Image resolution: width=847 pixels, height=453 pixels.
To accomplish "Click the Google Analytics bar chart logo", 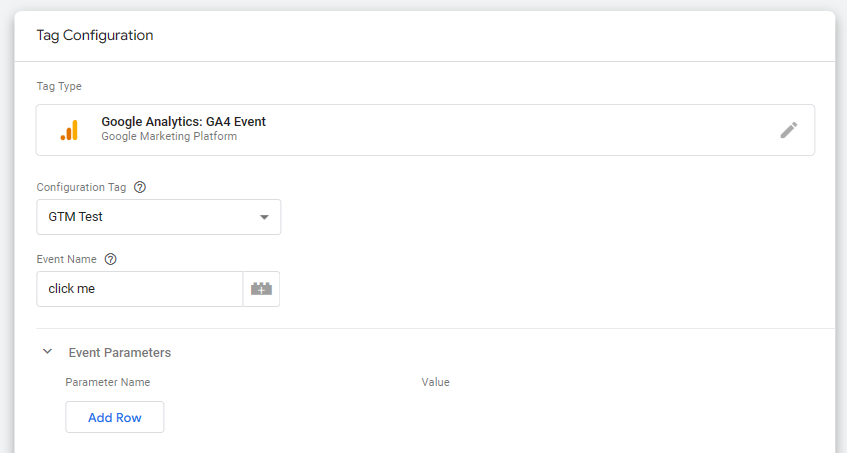I will (69, 130).
